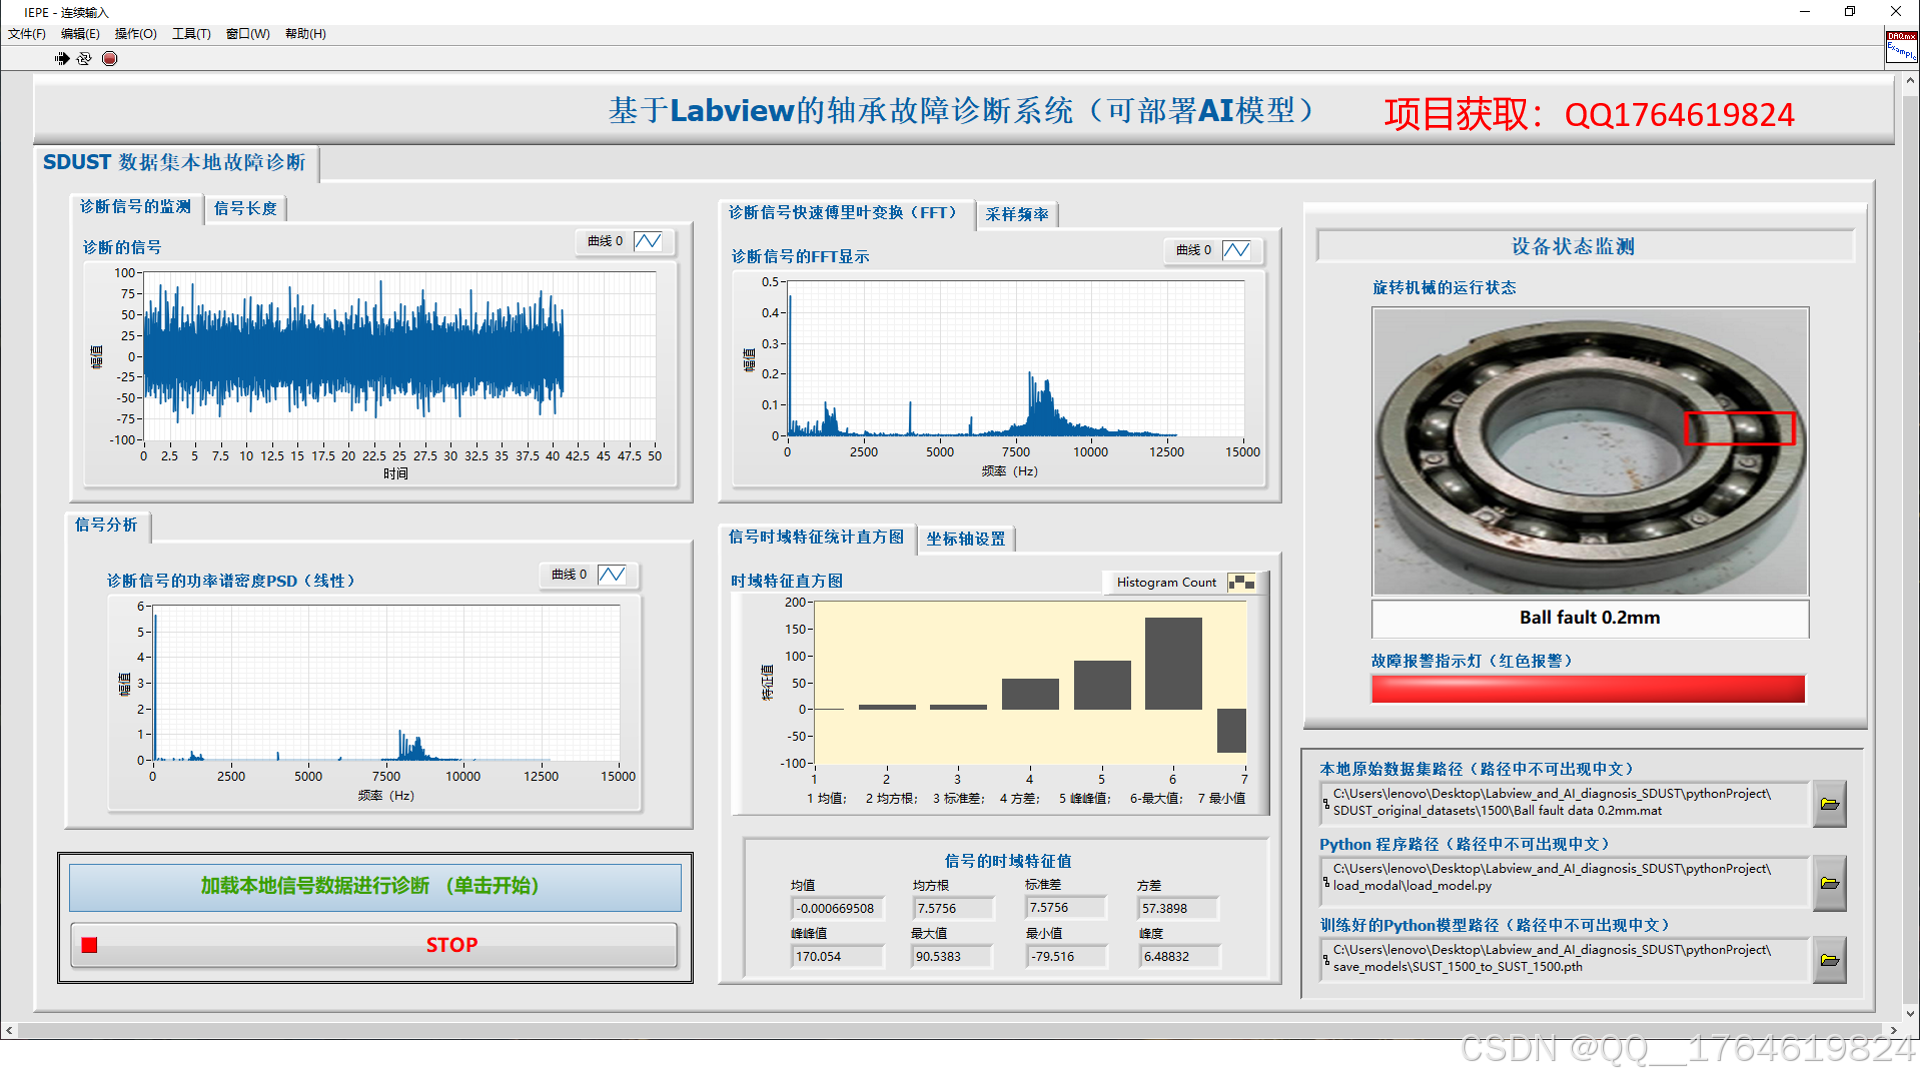Screen dimensions: 1920x1080
Task: Click the red Abort Execution icon
Action: point(110,59)
